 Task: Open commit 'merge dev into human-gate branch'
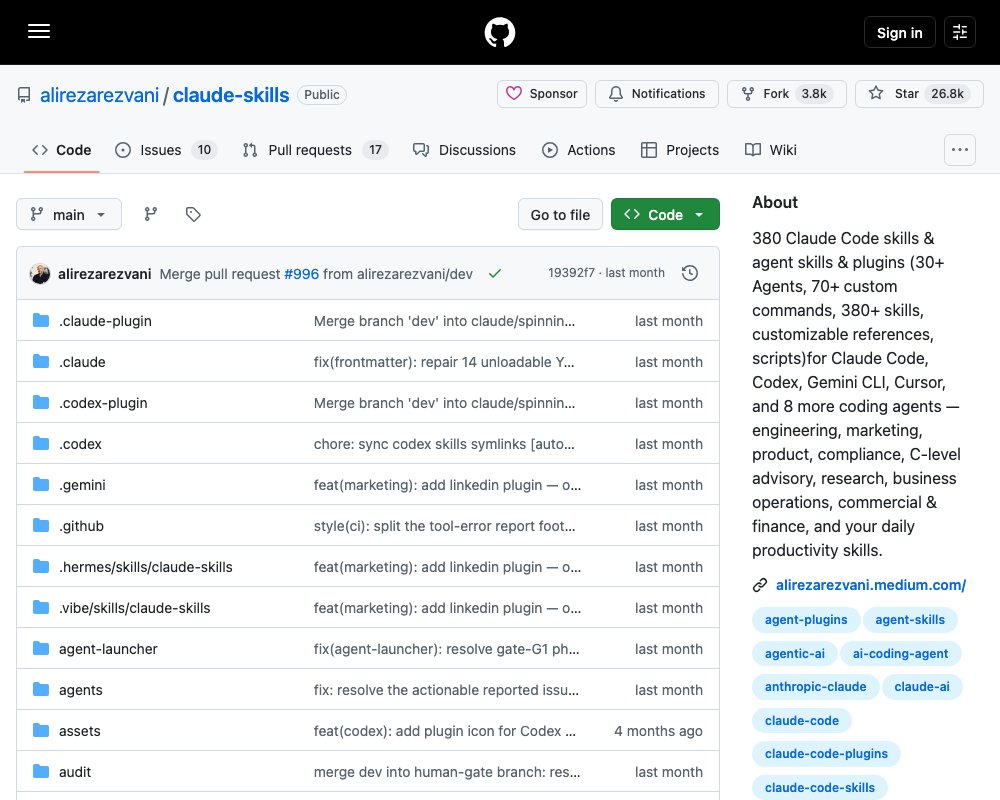pyautogui.click(x=447, y=772)
